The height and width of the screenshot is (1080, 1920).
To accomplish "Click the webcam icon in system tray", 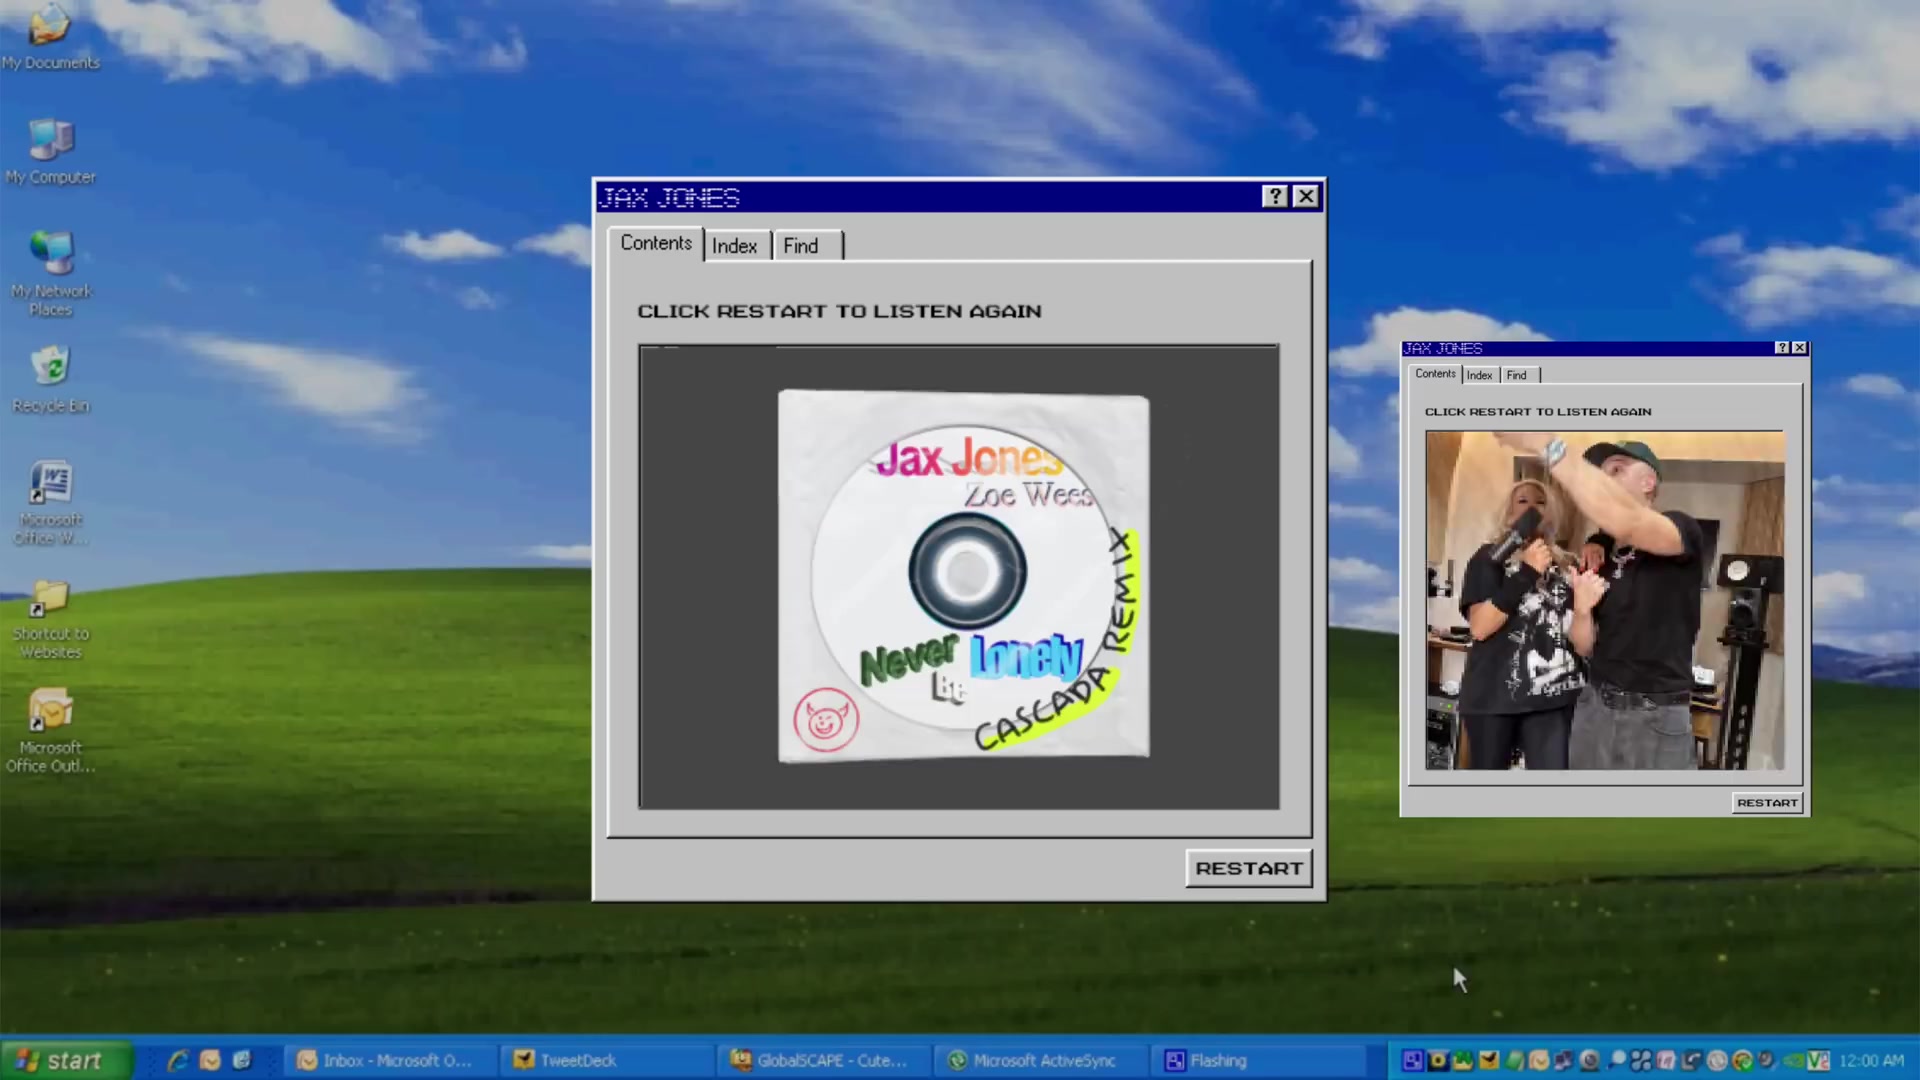I will pos(1589,1060).
